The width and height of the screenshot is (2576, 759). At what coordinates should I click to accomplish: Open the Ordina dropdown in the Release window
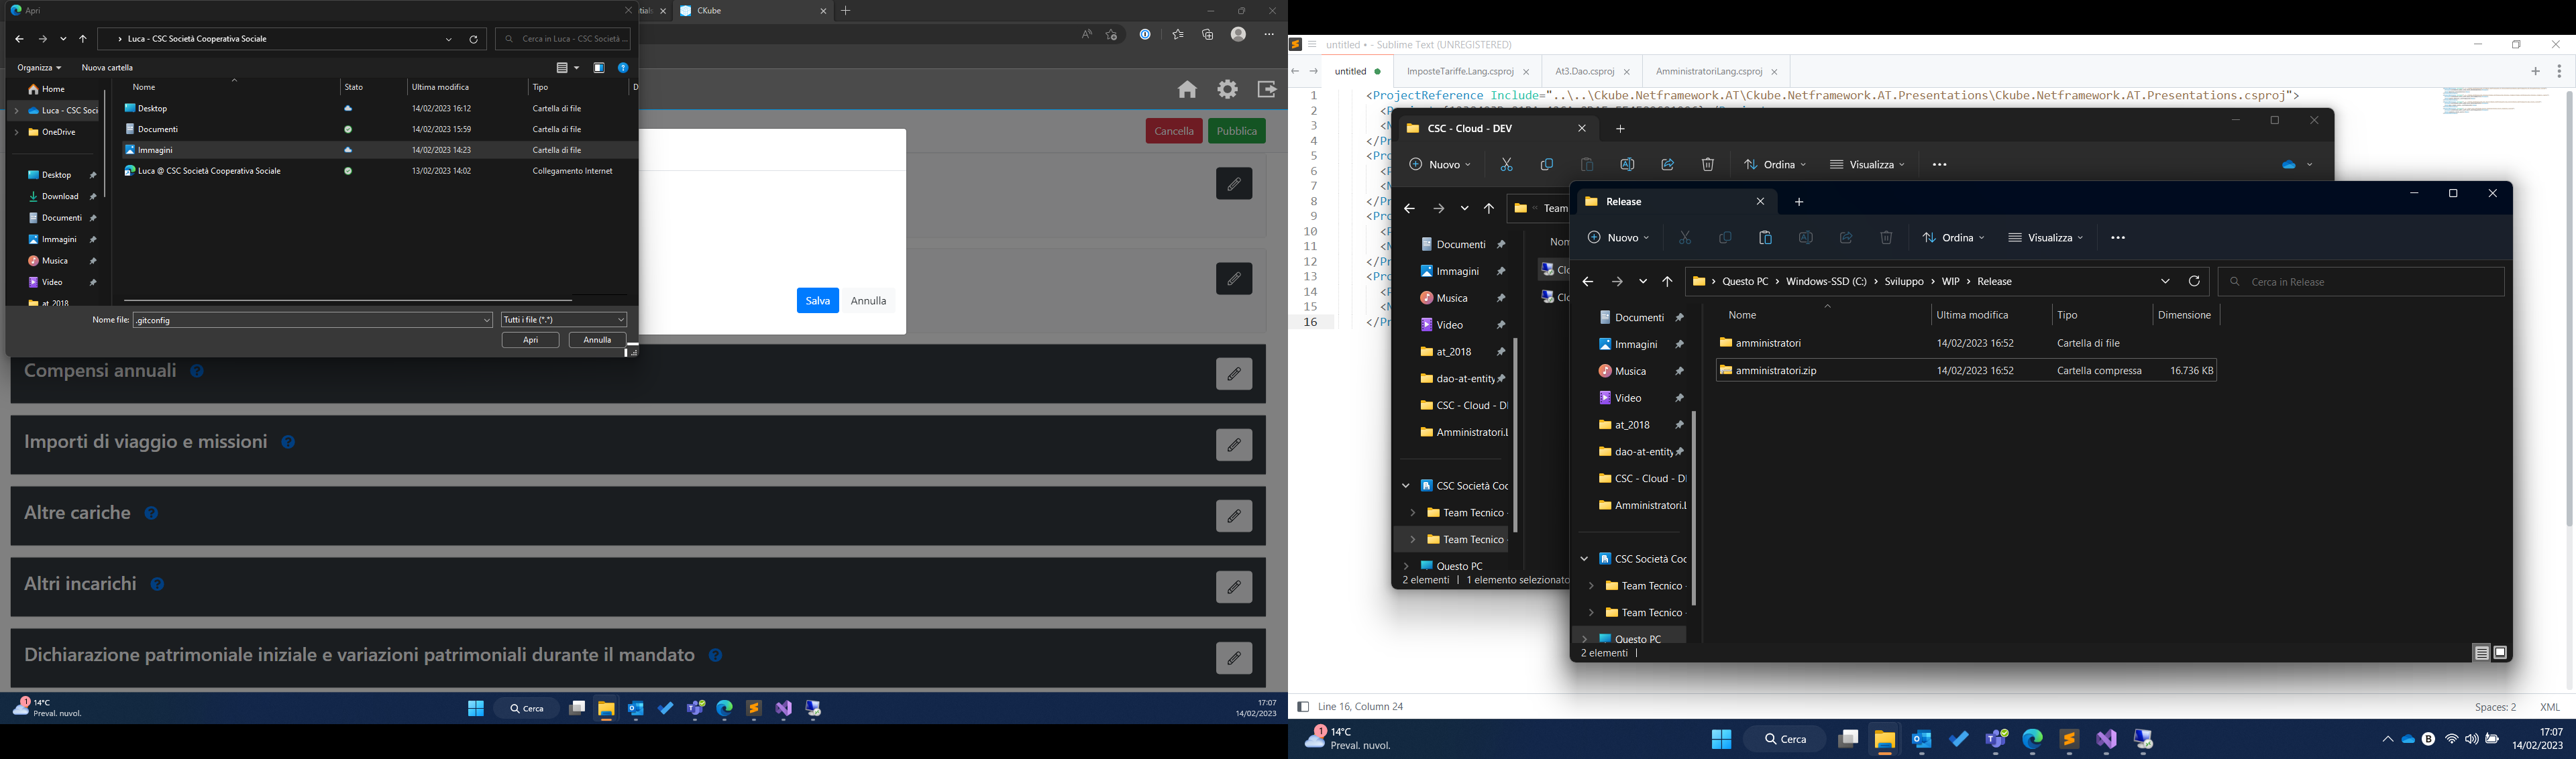click(1953, 238)
